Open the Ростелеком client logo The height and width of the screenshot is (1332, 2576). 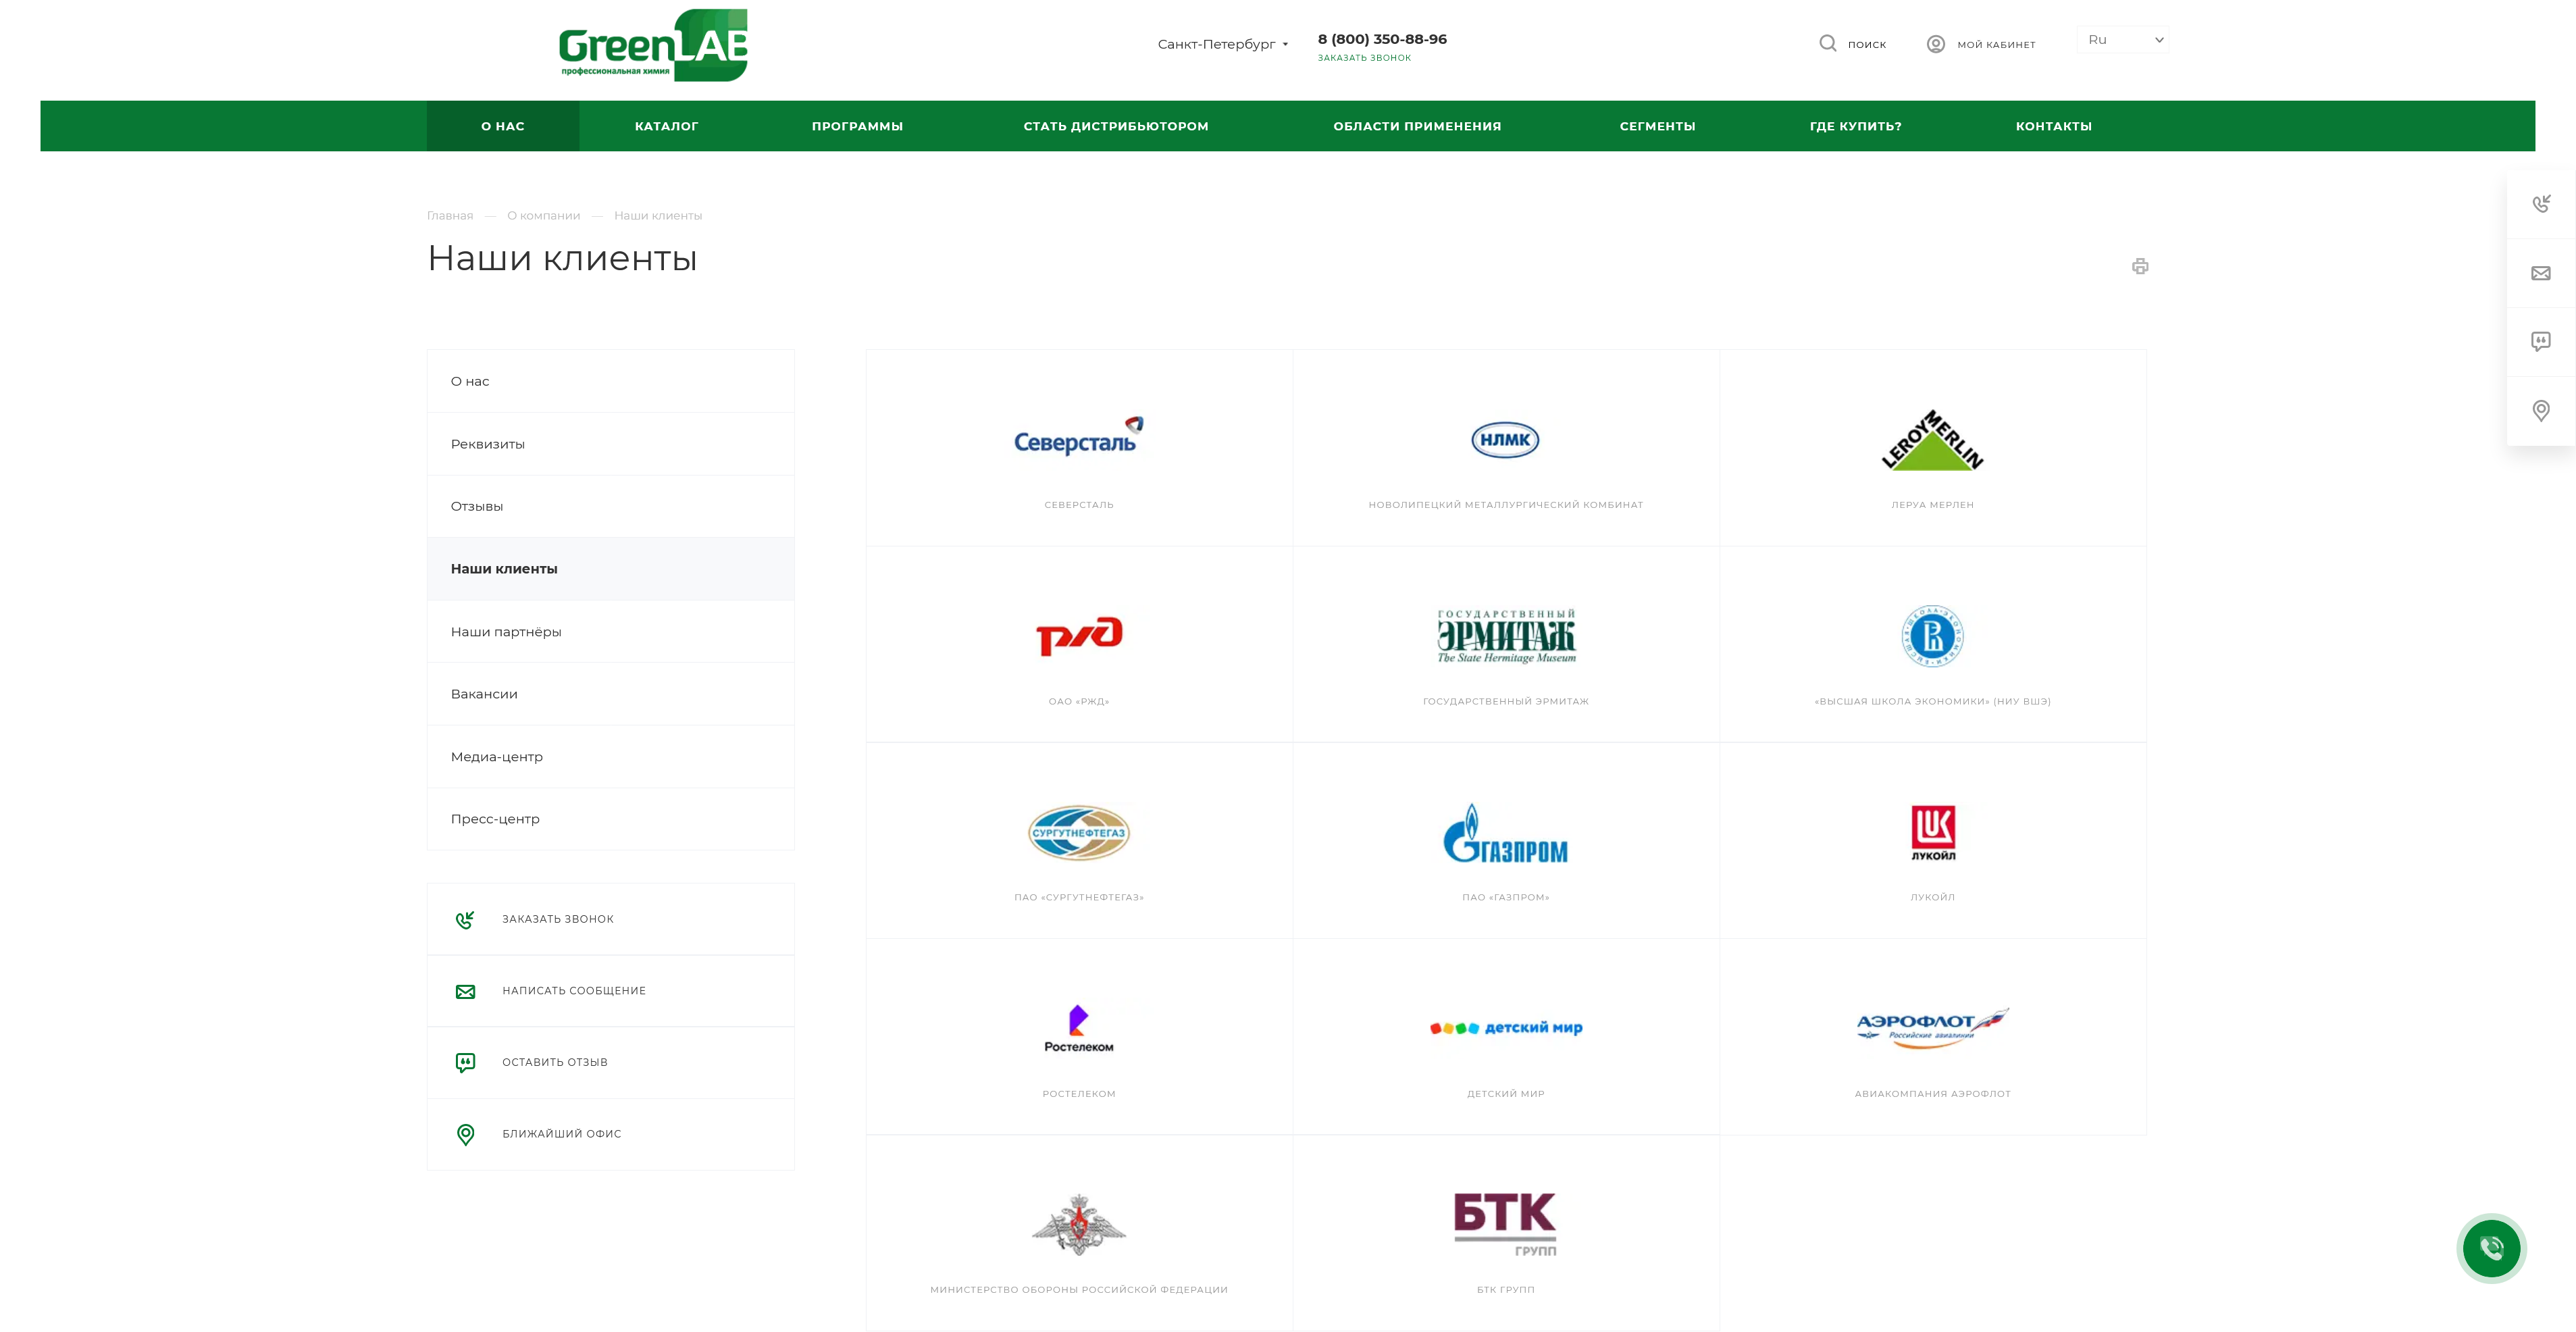1078,1029
